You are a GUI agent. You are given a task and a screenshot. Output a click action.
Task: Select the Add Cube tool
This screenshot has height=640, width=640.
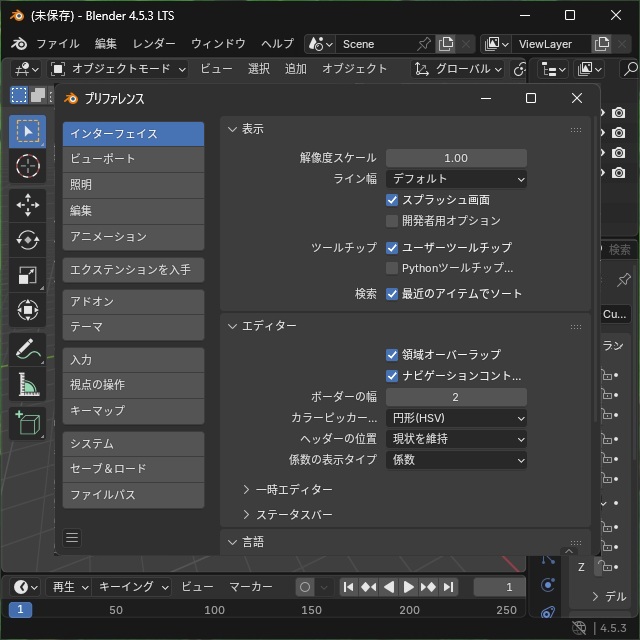tap(27, 423)
